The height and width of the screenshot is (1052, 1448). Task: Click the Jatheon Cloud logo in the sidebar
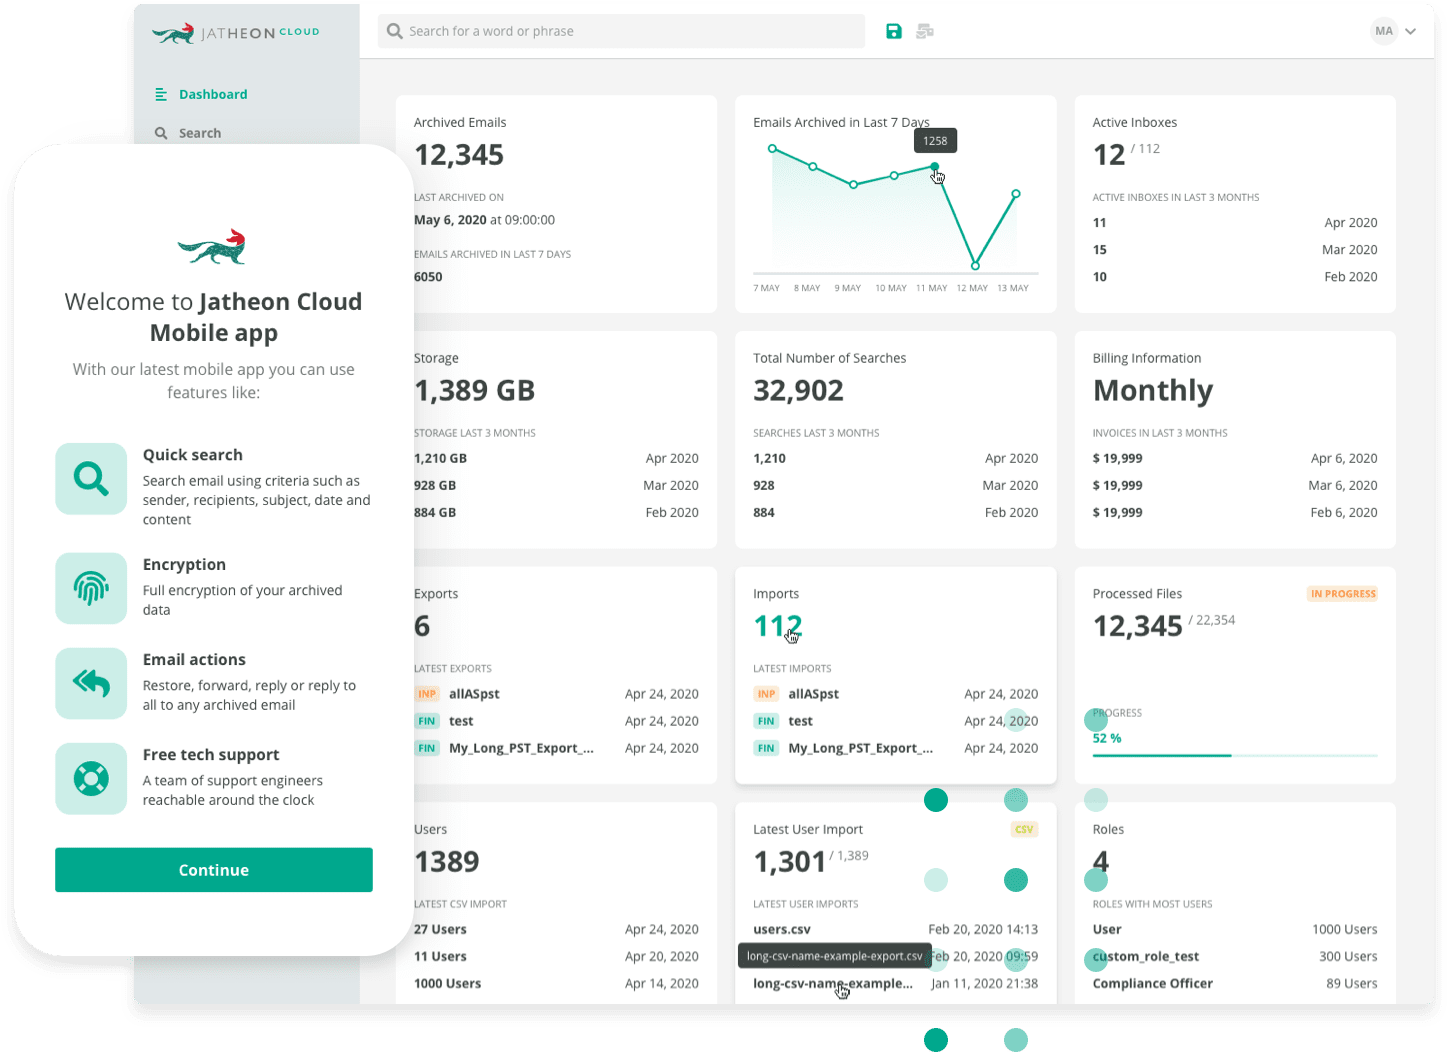coord(236,33)
